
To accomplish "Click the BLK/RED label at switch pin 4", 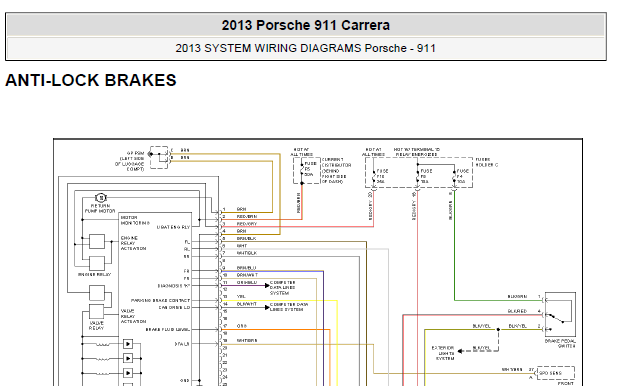I will [x=517, y=311].
